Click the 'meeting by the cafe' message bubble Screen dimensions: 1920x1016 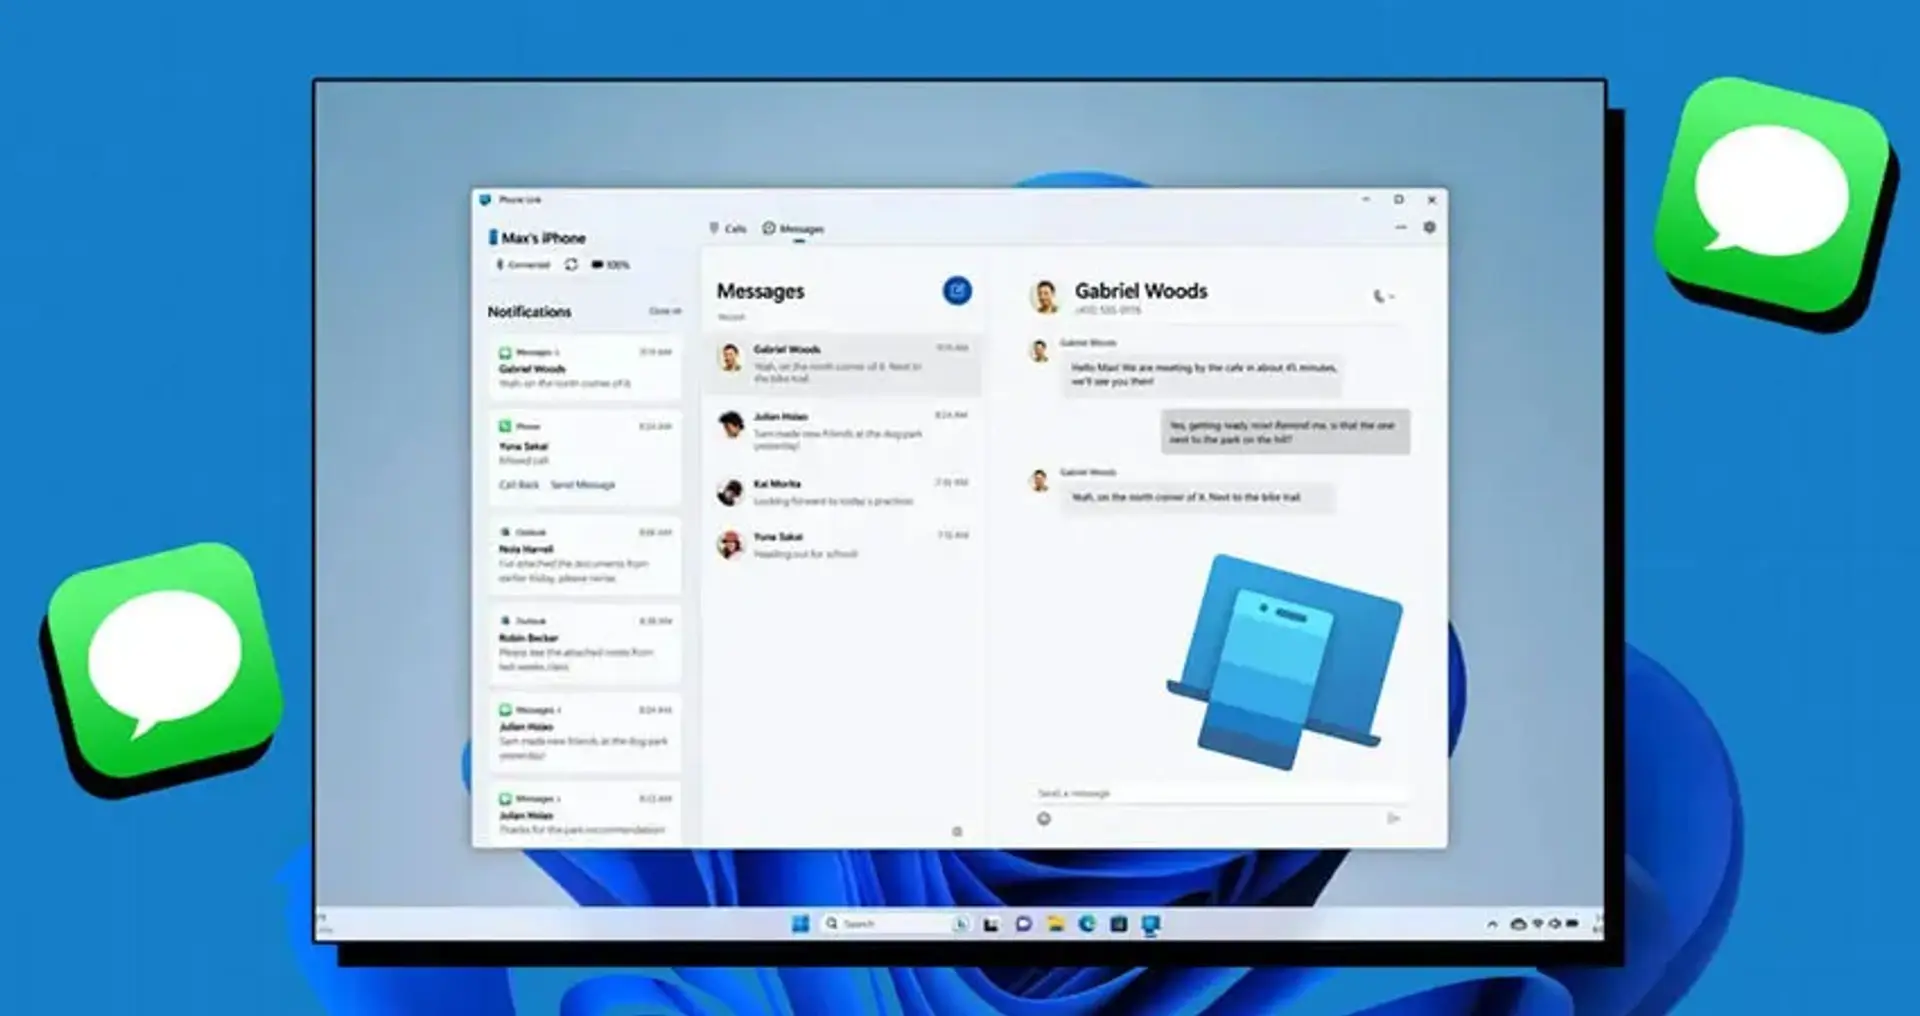pyautogui.click(x=1201, y=375)
